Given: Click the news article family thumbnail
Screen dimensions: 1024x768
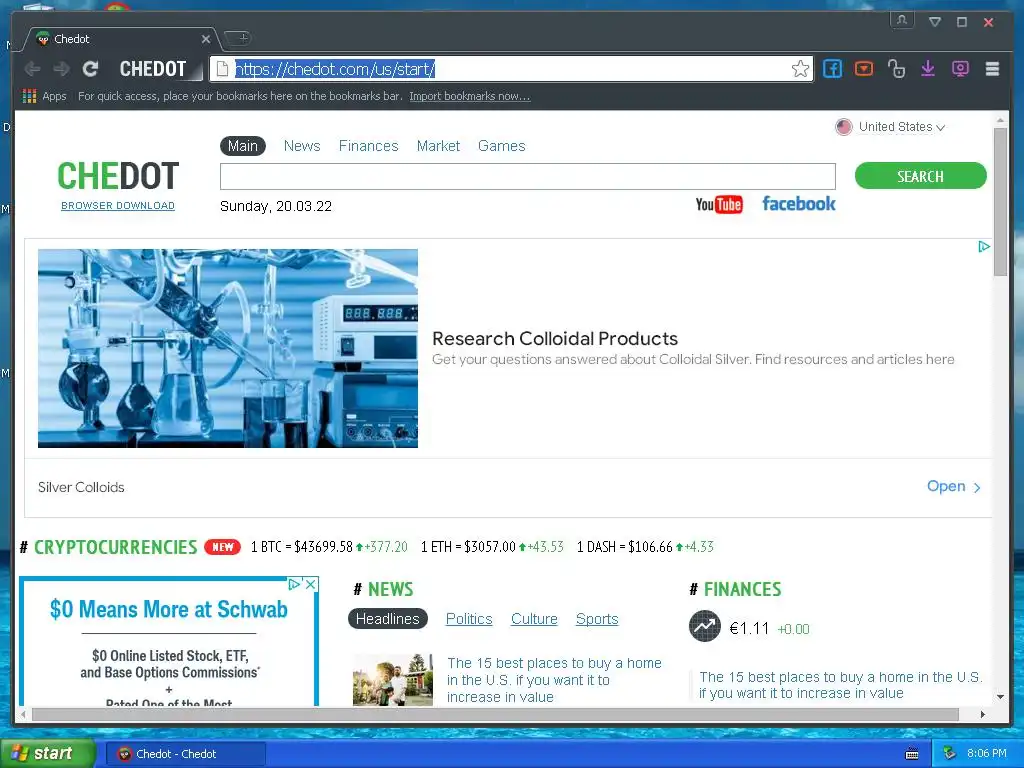Looking at the screenshot, I should coord(392,680).
